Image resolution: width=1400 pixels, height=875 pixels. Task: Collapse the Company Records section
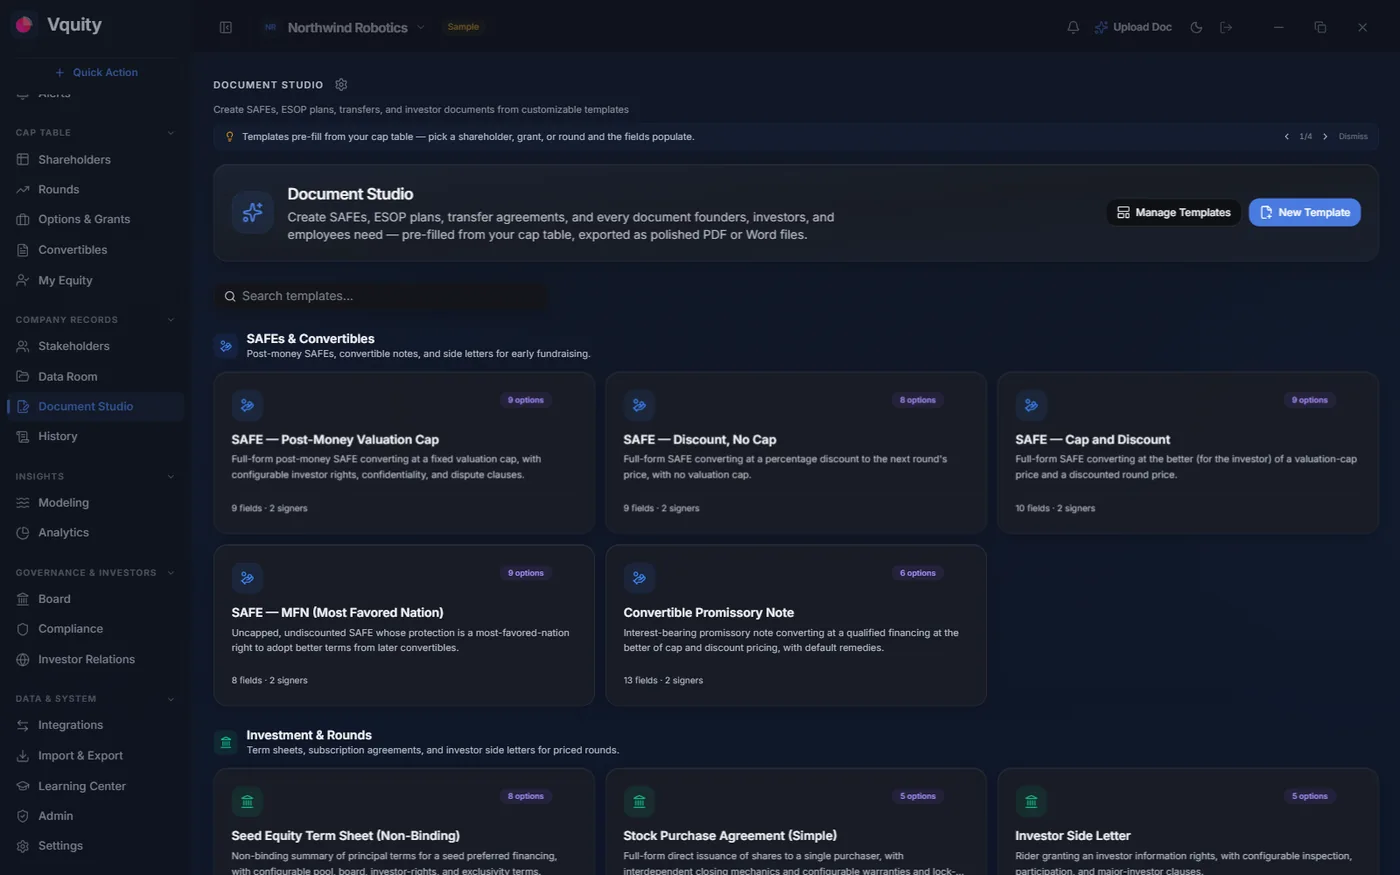[x=170, y=320]
